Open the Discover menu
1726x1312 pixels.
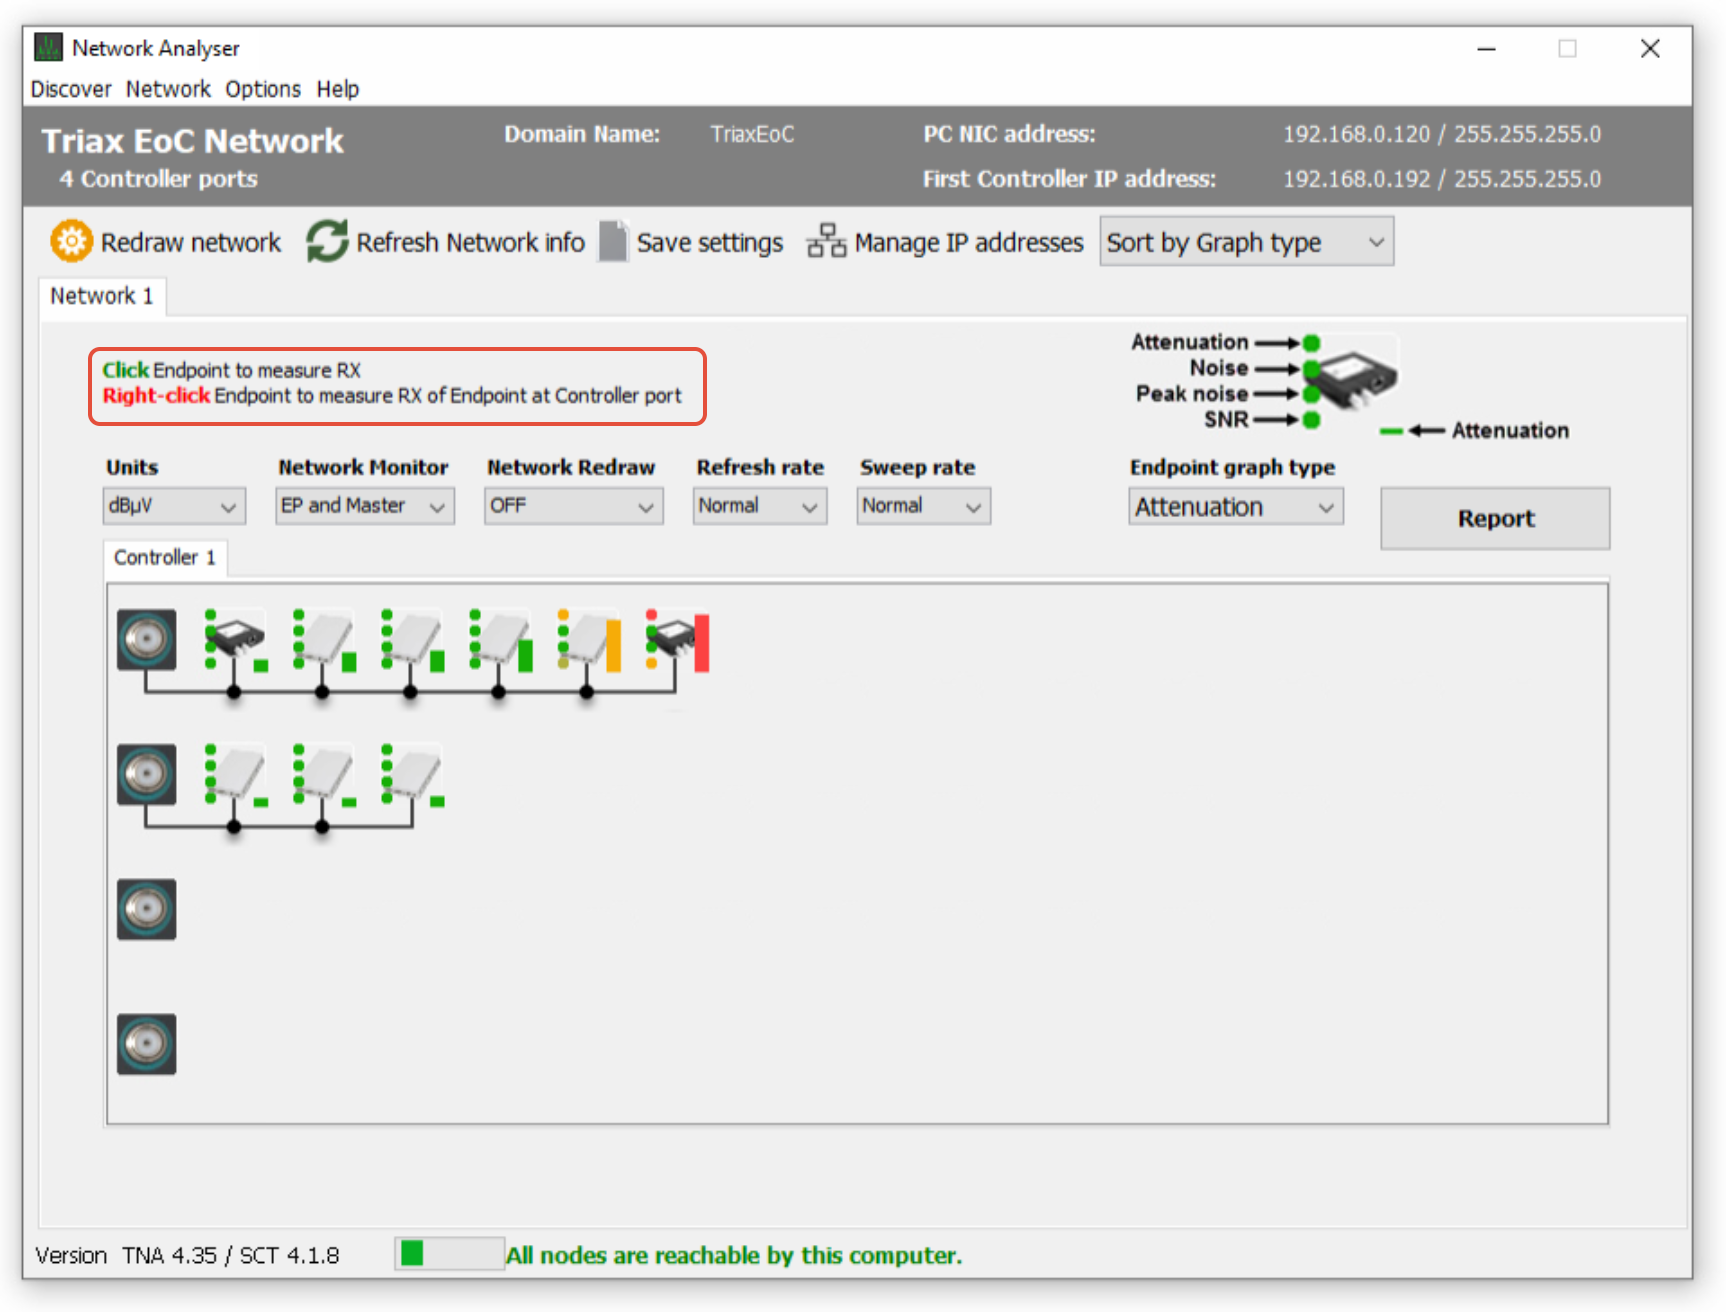point(71,89)
